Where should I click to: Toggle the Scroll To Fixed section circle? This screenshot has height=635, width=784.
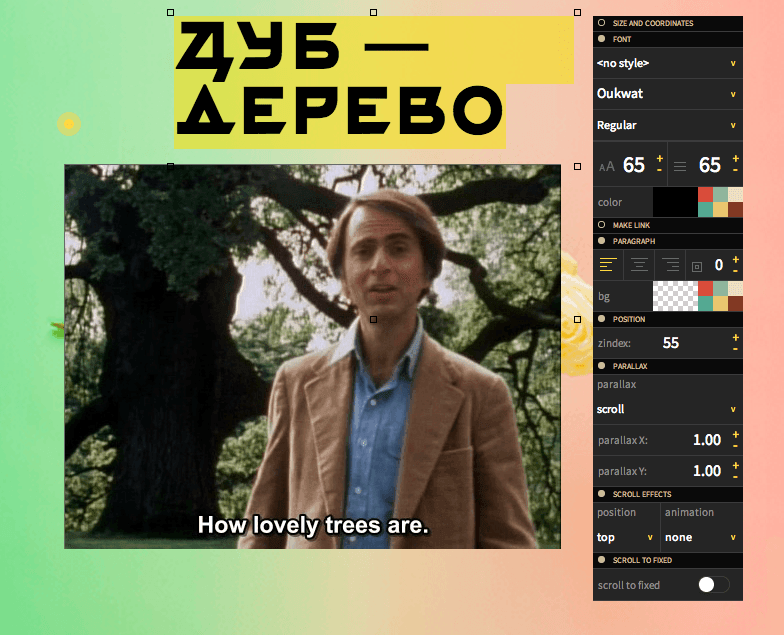click(x=602, y=560)
